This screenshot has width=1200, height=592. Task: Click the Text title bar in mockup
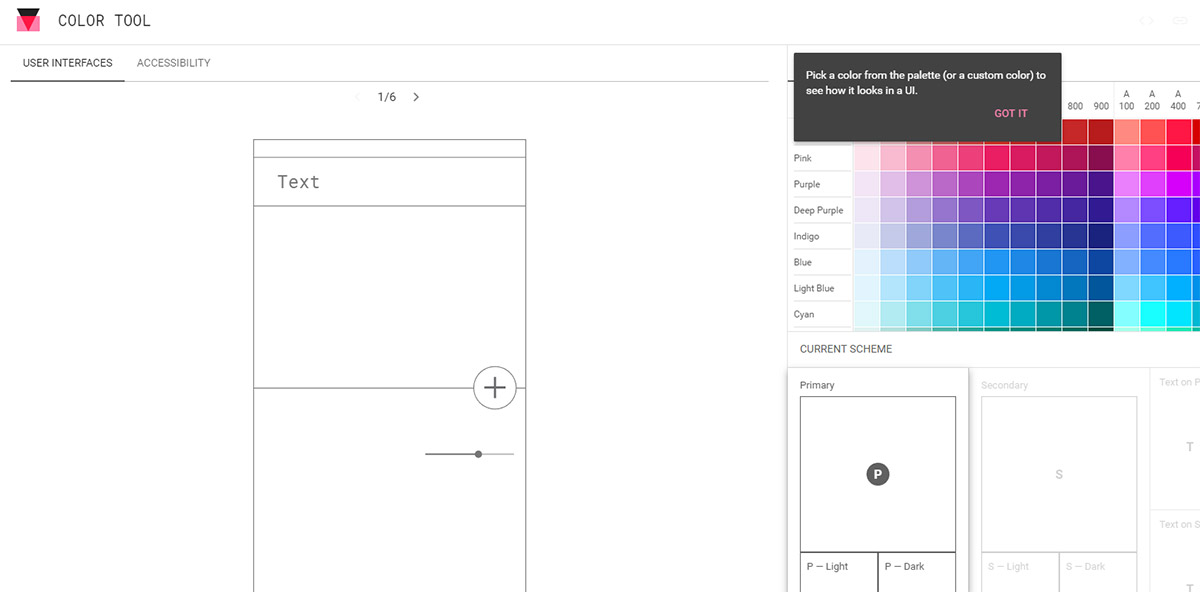pyautogui.click(x=390, y=182)
